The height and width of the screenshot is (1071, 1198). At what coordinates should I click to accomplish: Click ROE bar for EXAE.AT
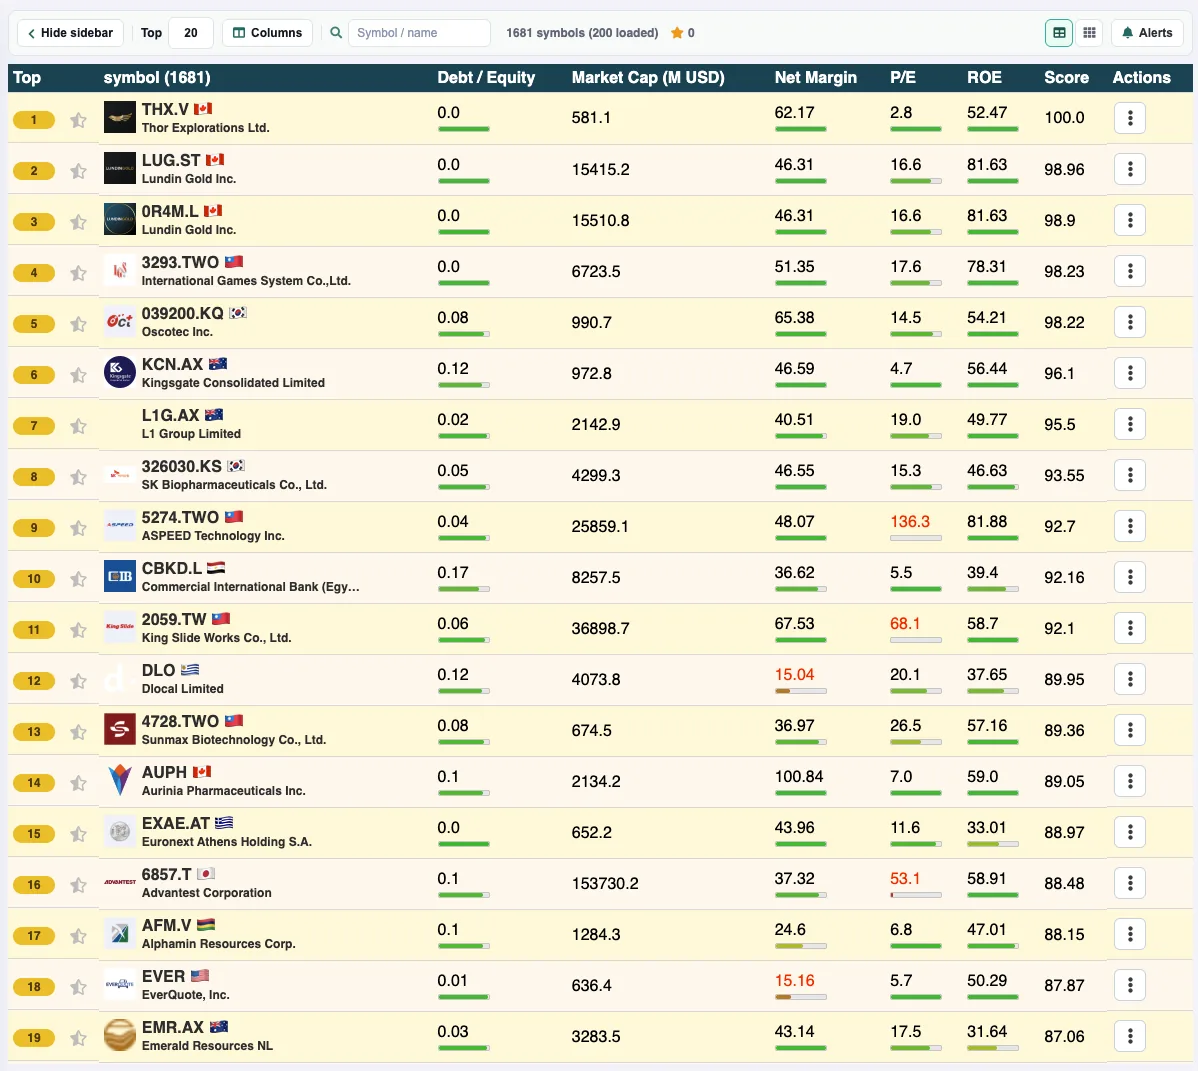pos(992,844)
